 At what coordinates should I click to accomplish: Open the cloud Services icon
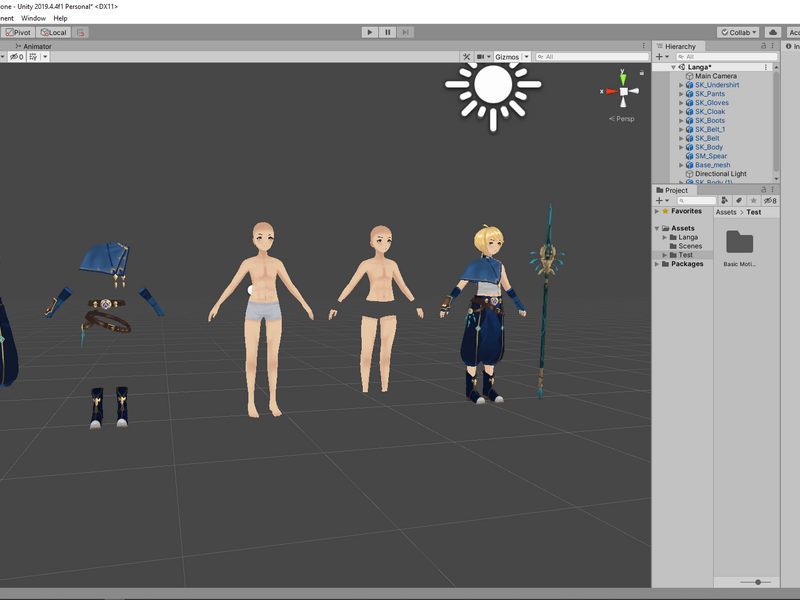tap(773, 32)
